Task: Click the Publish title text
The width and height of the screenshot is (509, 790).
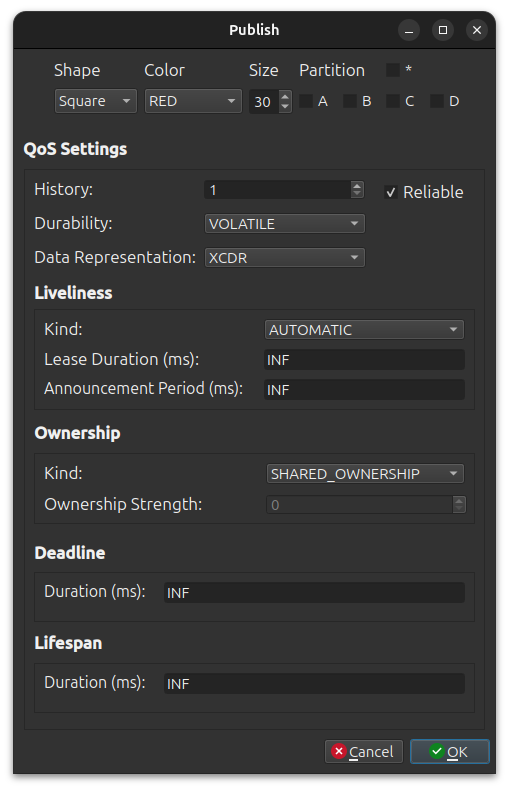Action: pos(254,30)
